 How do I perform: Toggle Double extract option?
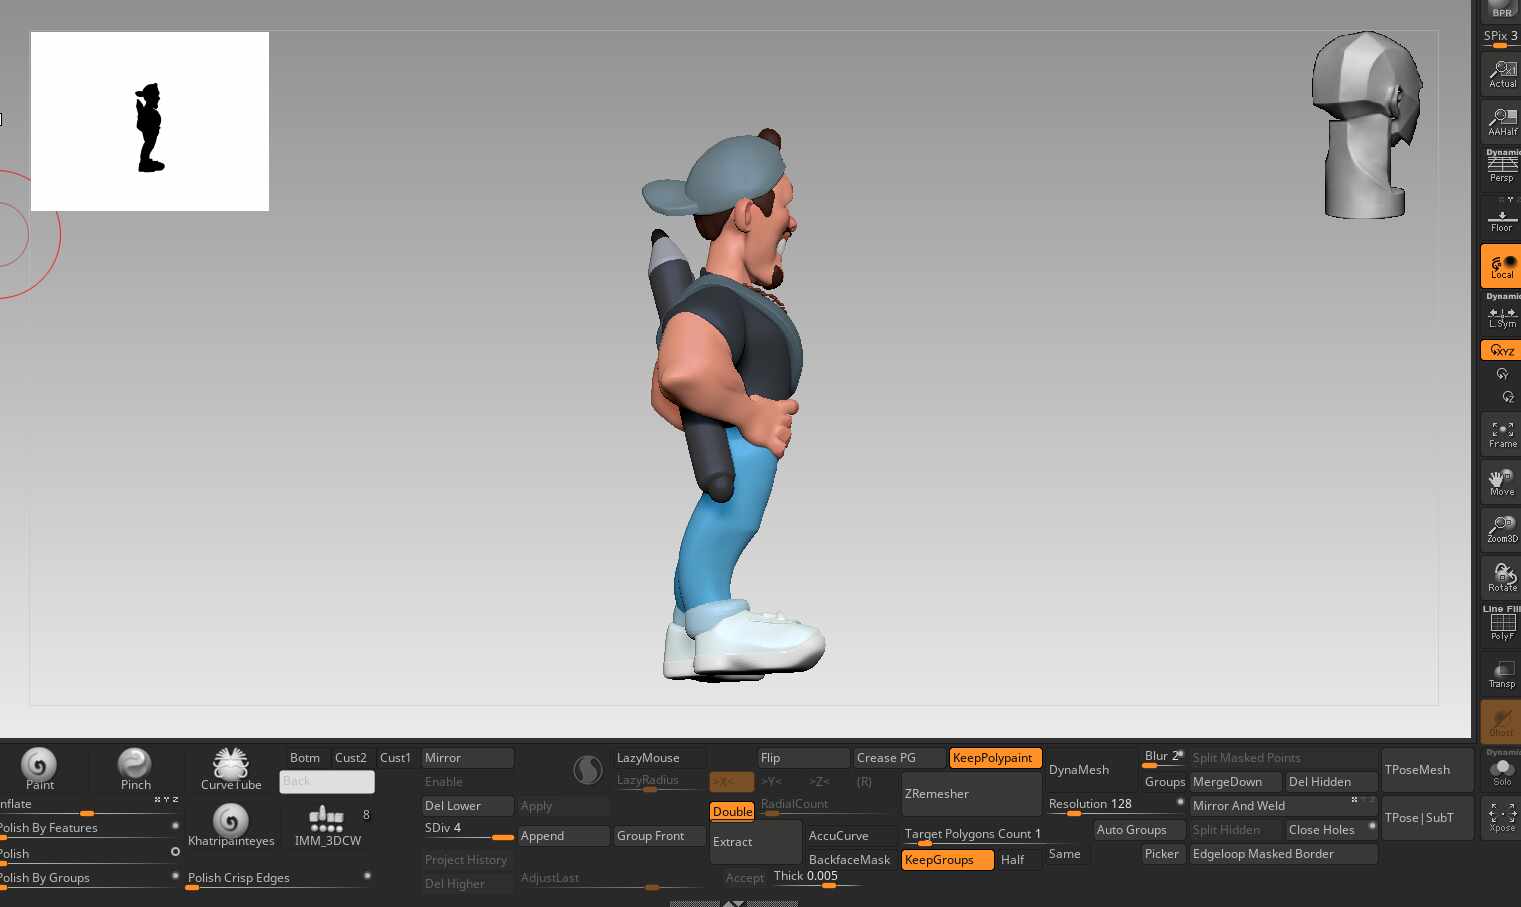pyautogui.click(x=732, y=811)
